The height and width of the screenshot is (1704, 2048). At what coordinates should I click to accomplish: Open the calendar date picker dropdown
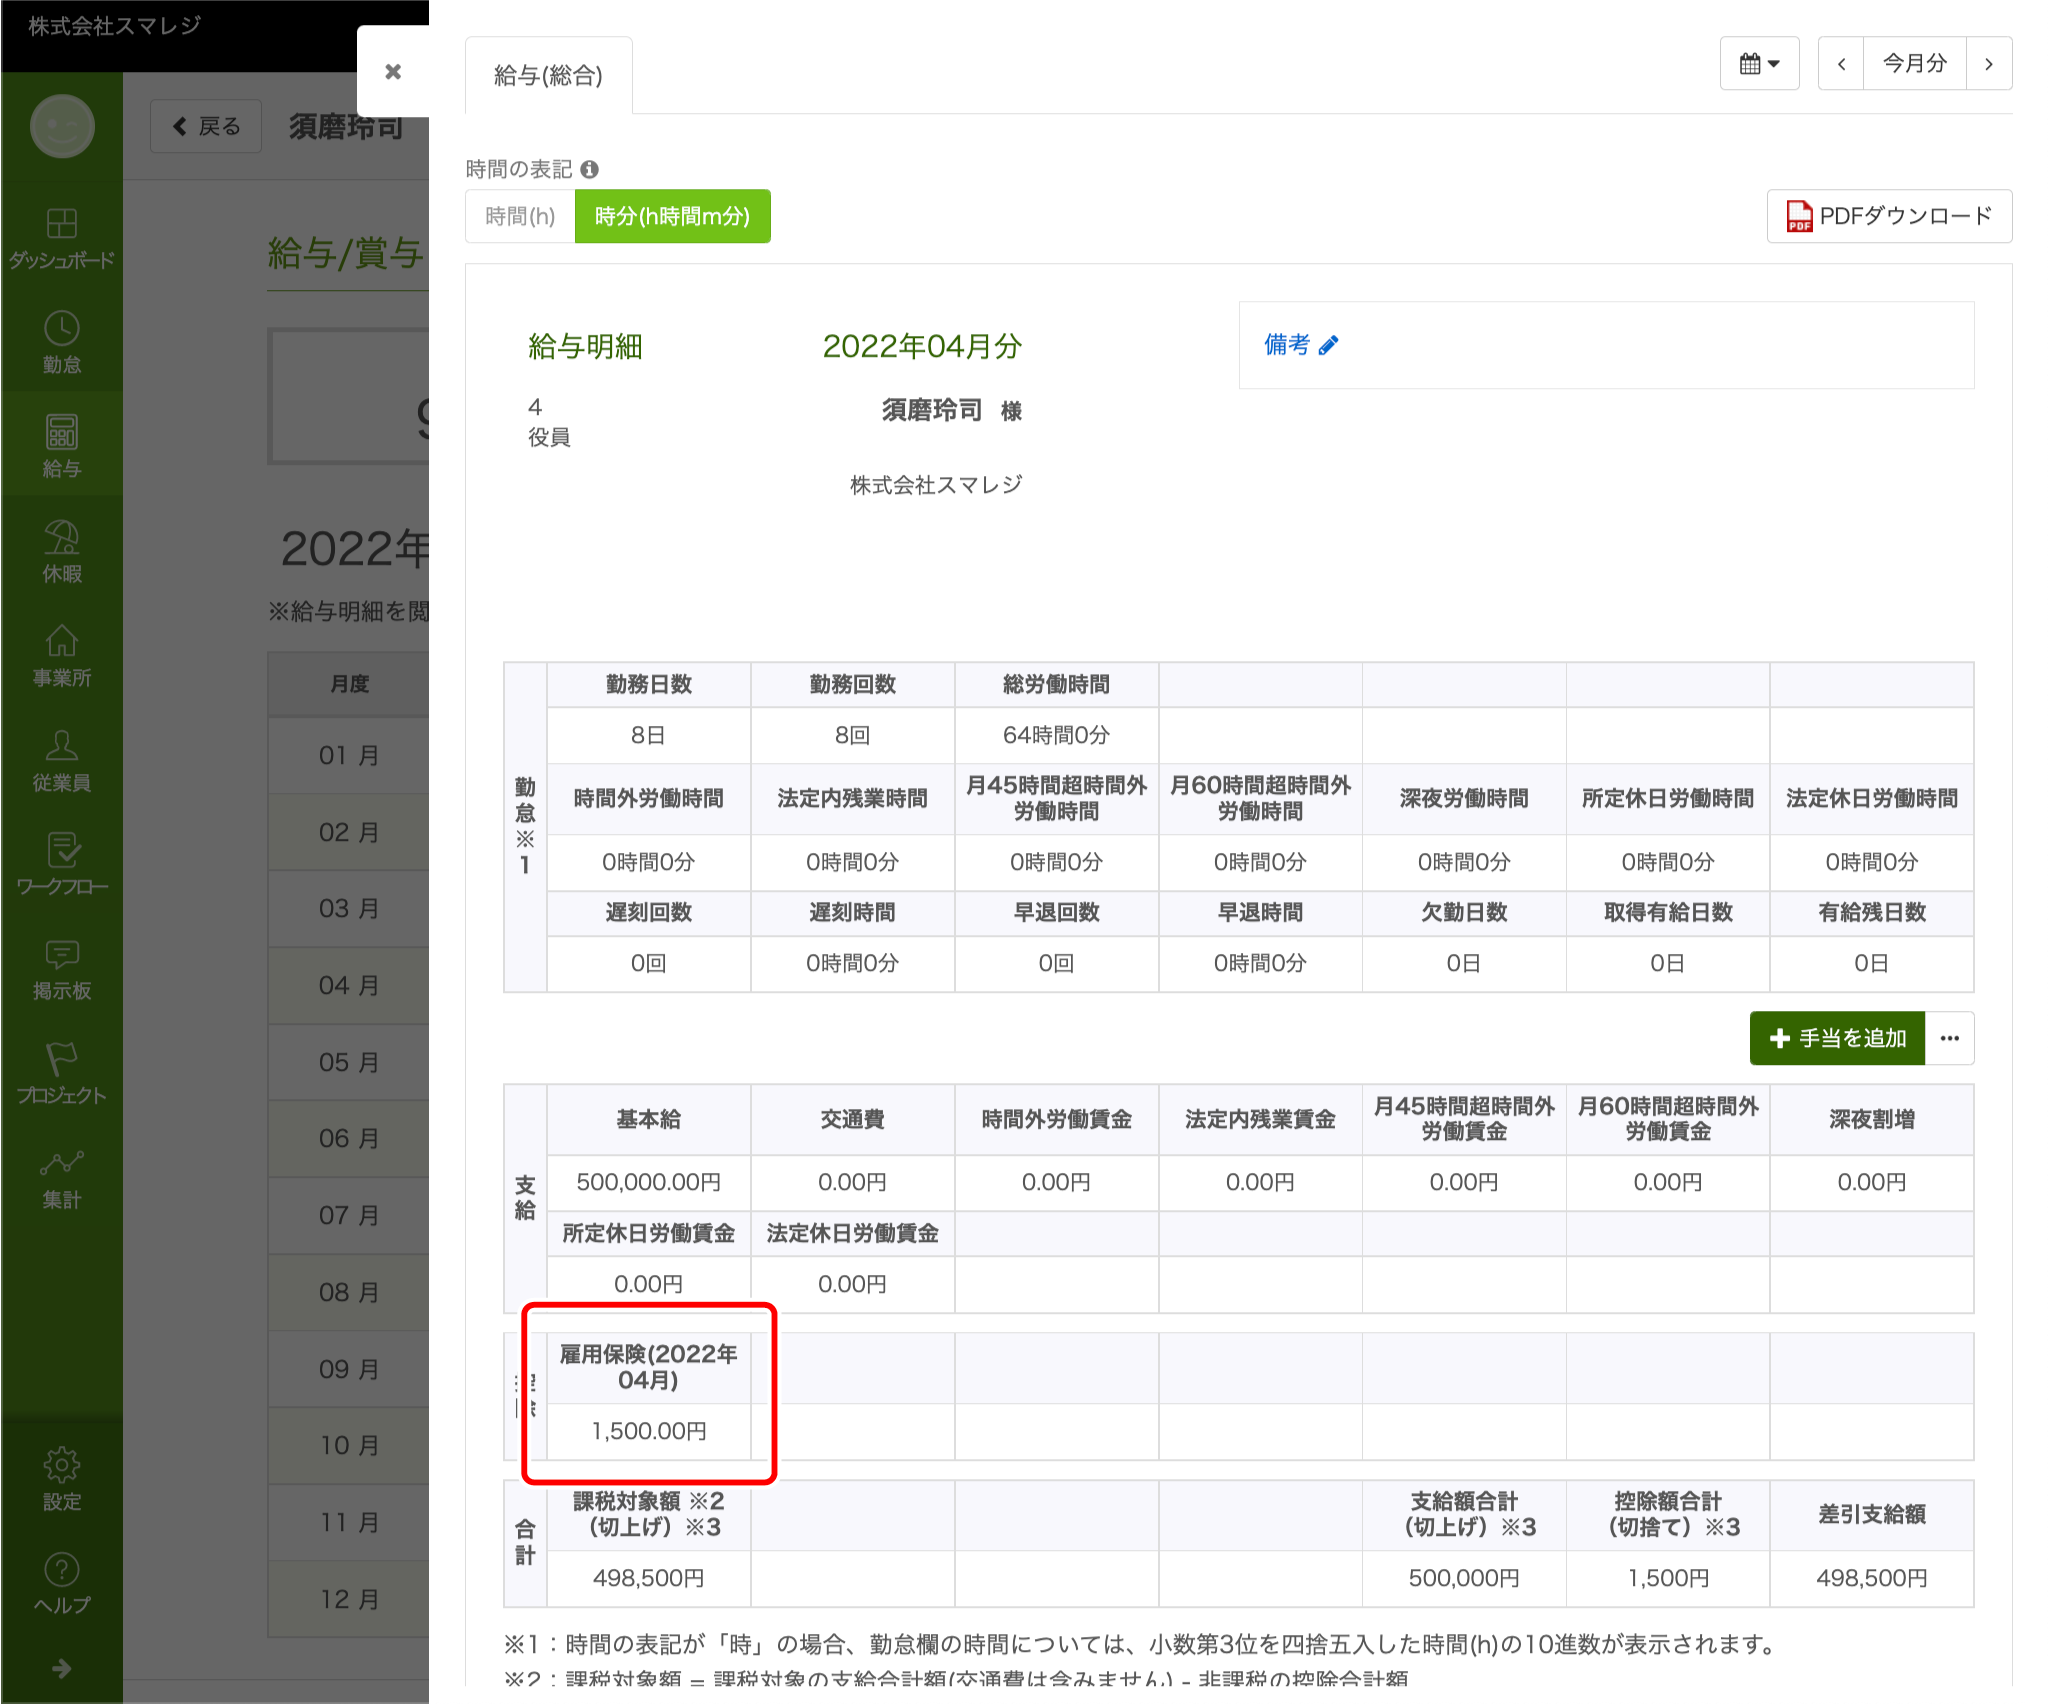[1759, 64]
